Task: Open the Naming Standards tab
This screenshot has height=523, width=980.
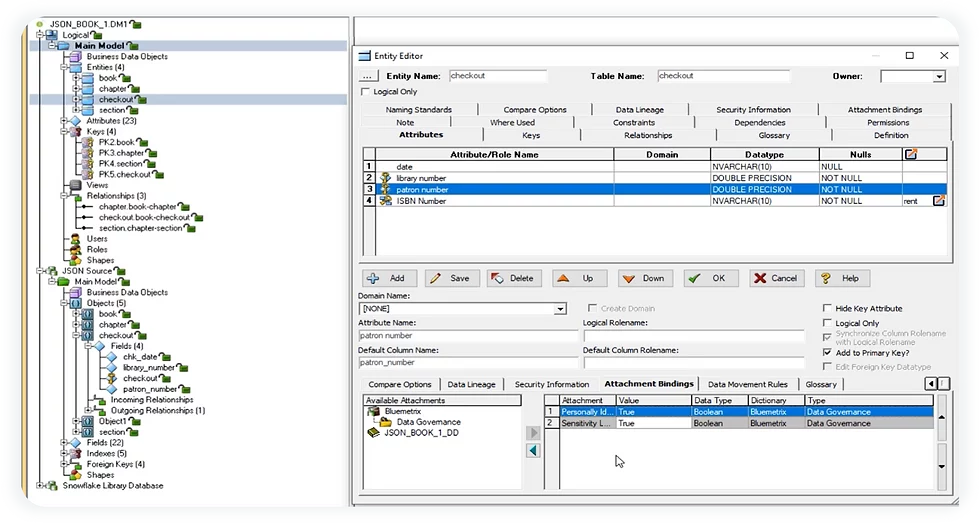Action: coord(418,109)
